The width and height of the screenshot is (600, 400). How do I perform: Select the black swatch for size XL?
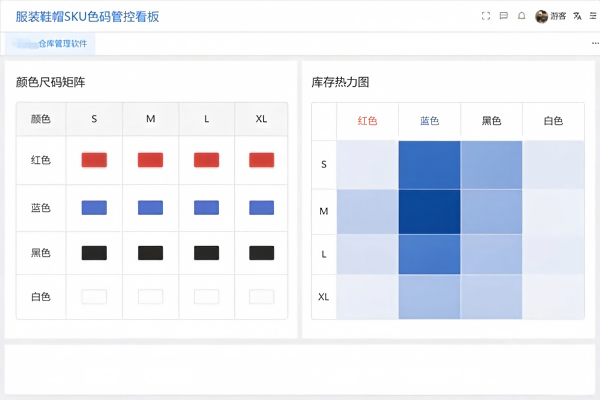(262, 253)
